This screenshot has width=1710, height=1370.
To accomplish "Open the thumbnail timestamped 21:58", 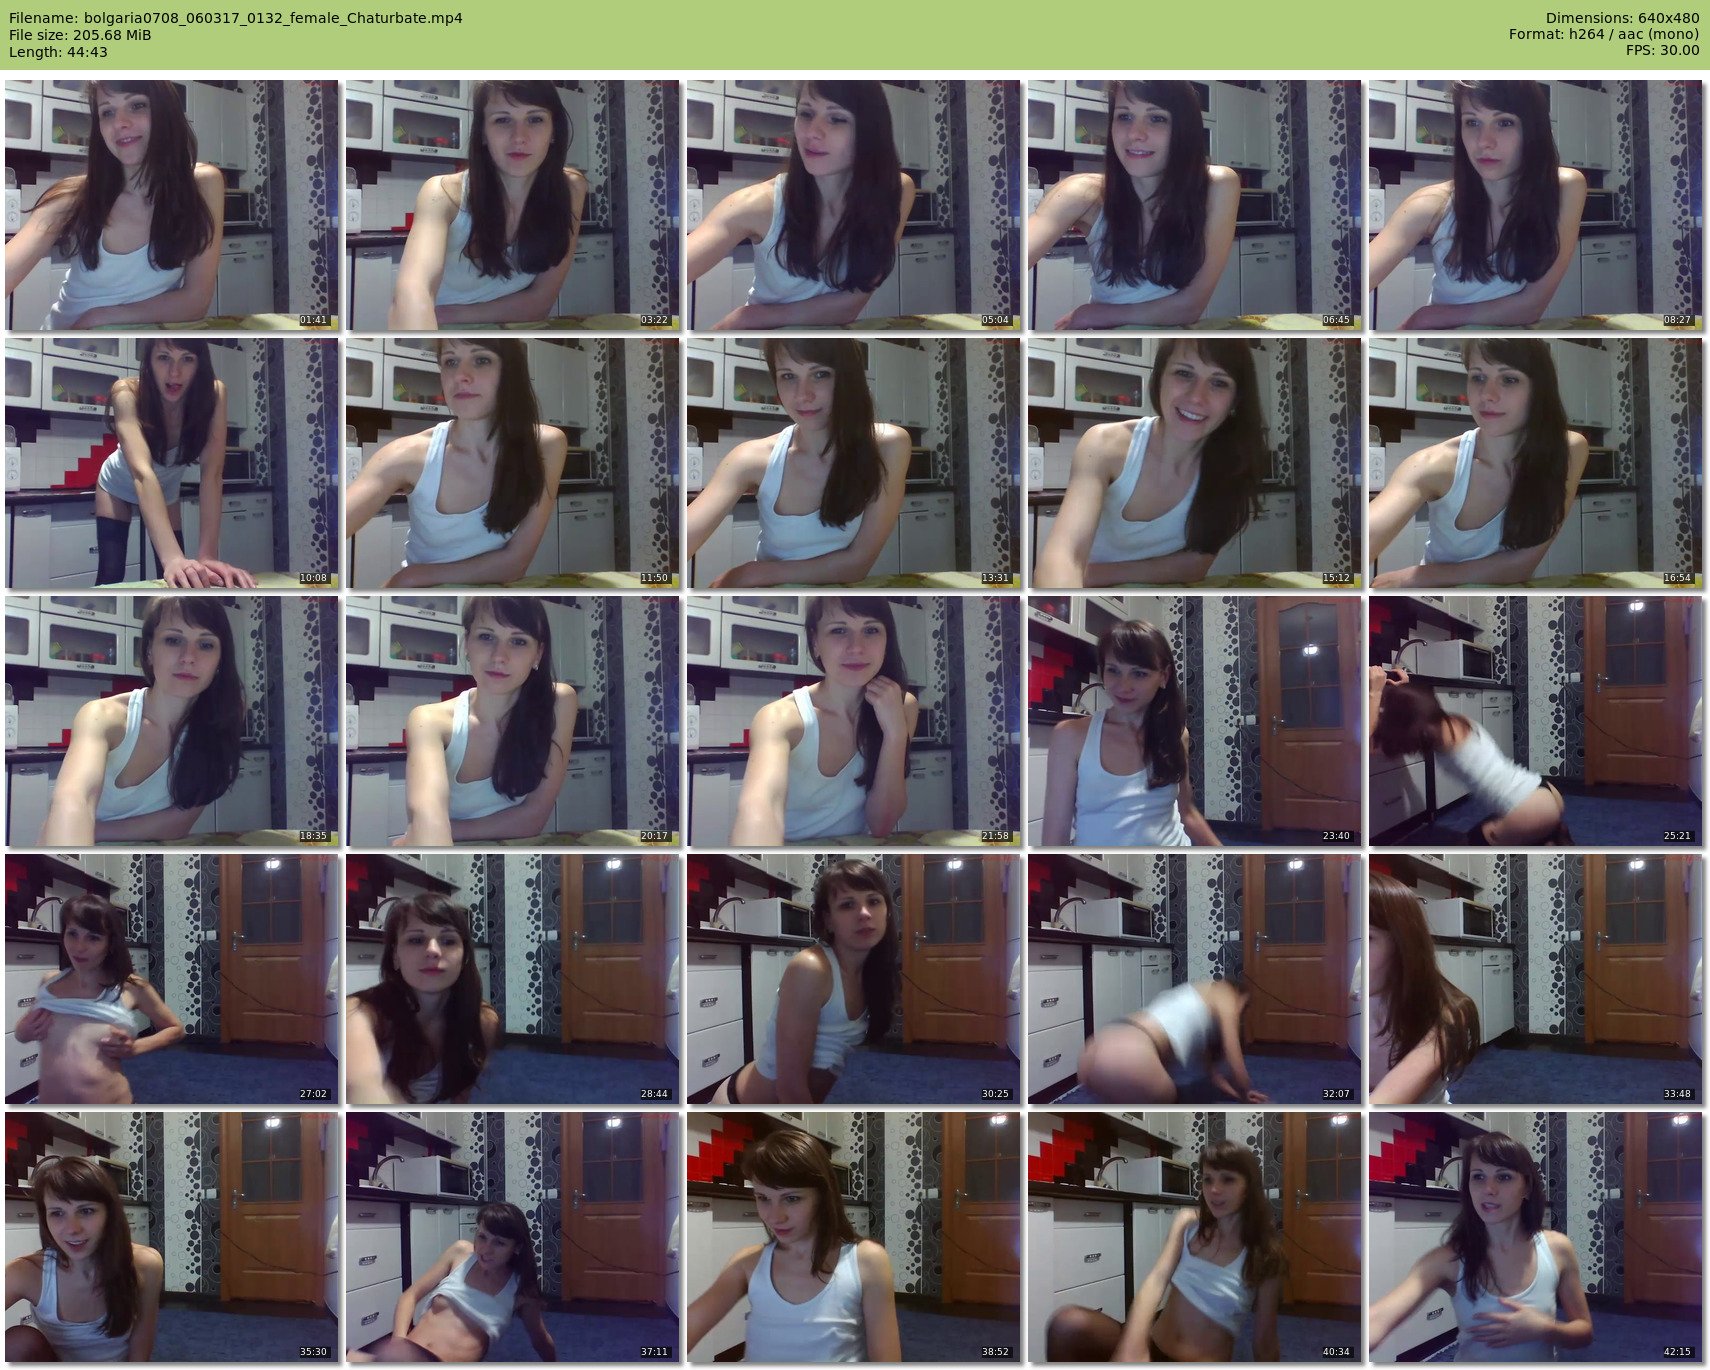I will 853,721.
